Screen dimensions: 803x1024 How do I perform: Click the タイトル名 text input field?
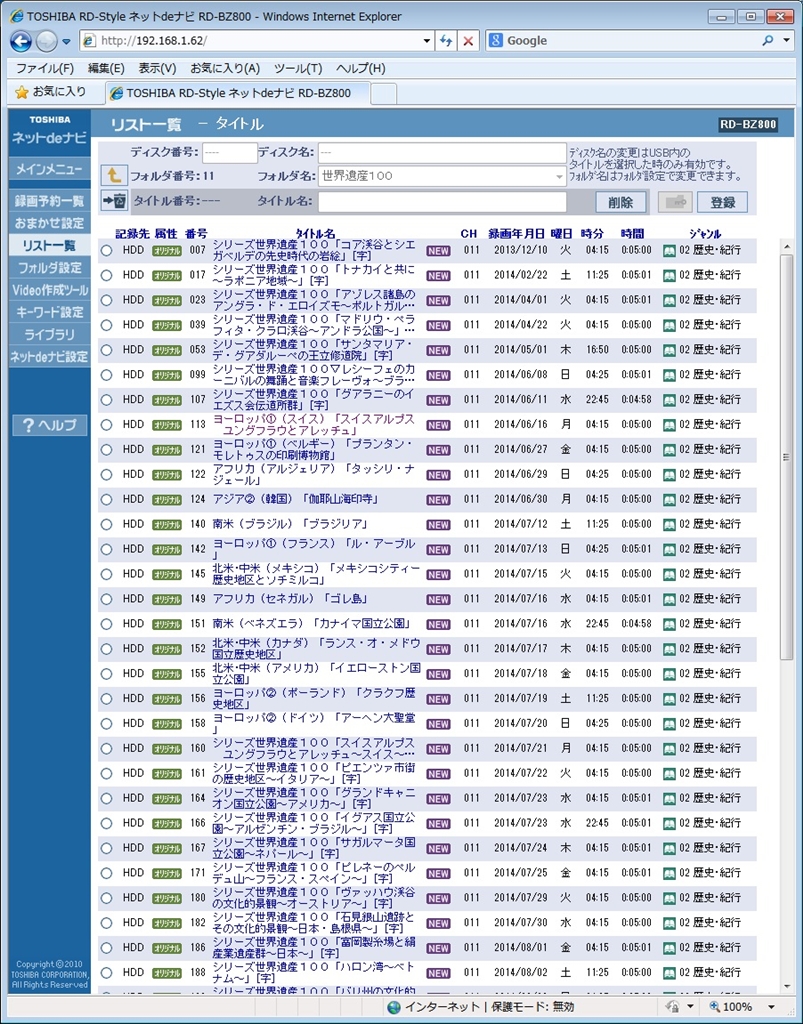coord(442,202)
